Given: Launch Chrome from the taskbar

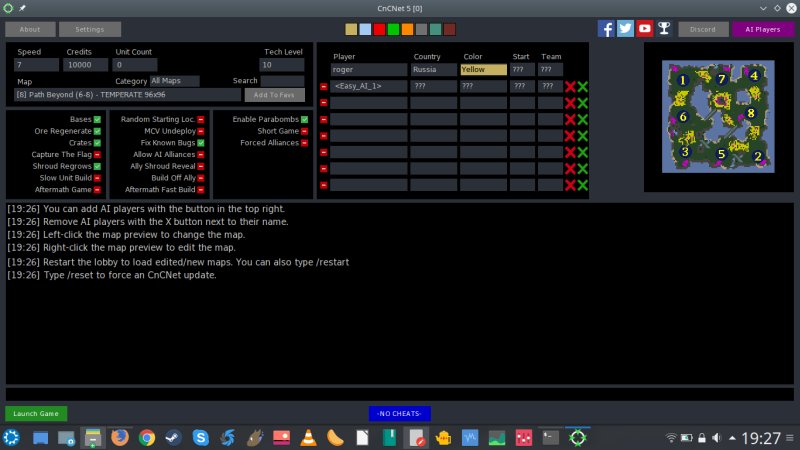Looking at the screenshot, I should [x=147, y=438].
